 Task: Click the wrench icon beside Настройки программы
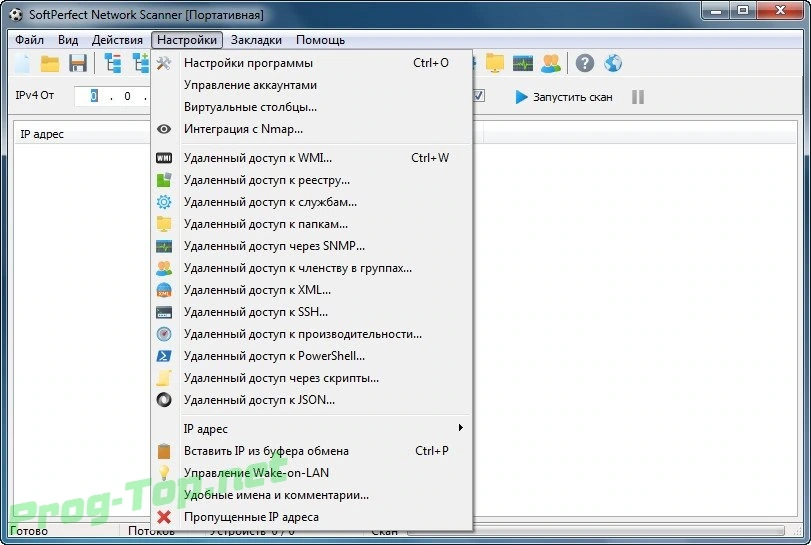point(164,63)
